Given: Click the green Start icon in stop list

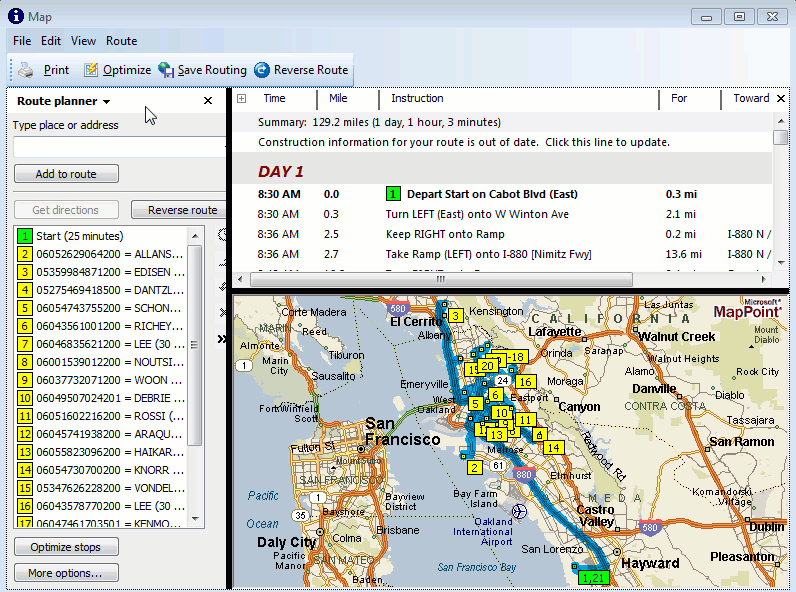Looking at the screenshot, I should (24, 236).
